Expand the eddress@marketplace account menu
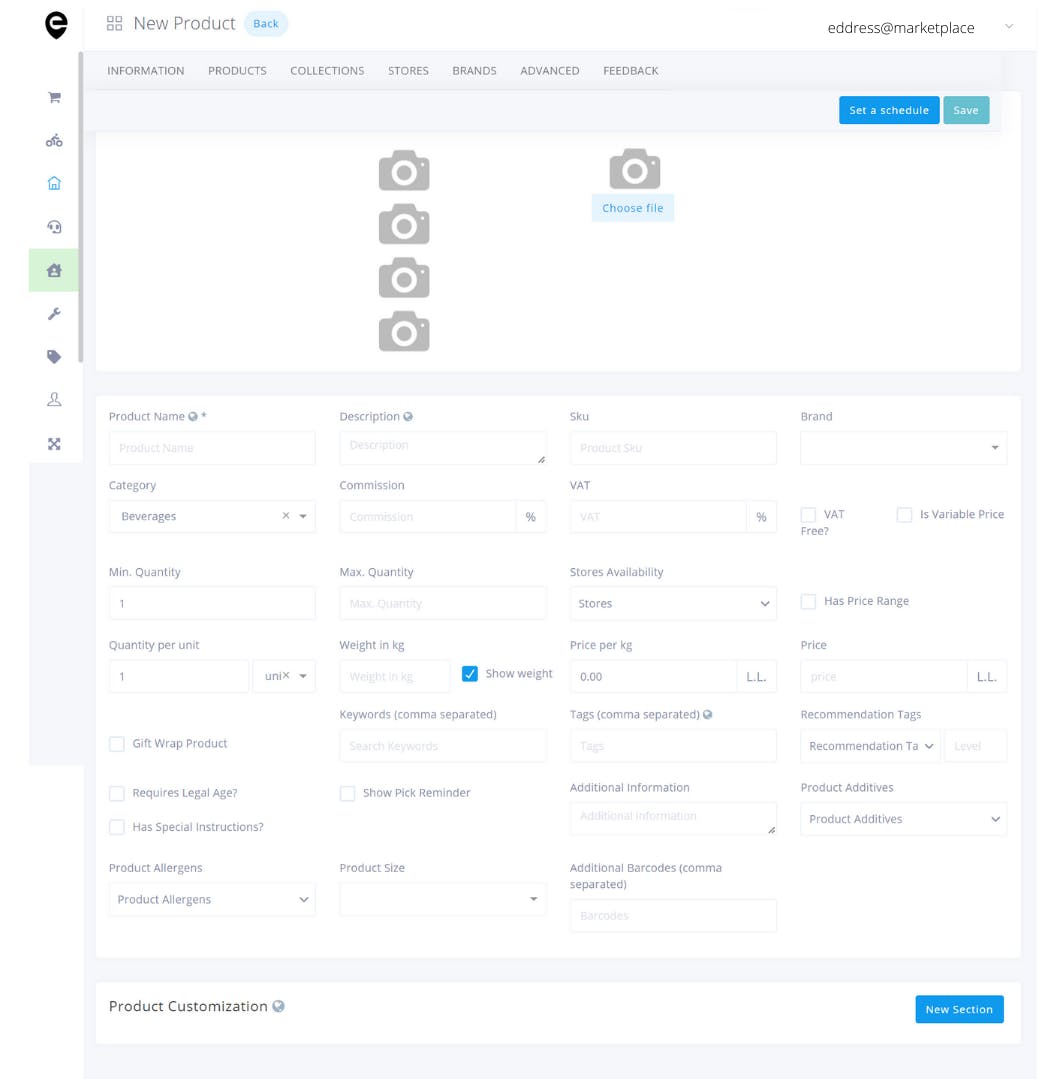Screen dimensions: 1052x1079 pyautogui.click(x=1009, y=27)
